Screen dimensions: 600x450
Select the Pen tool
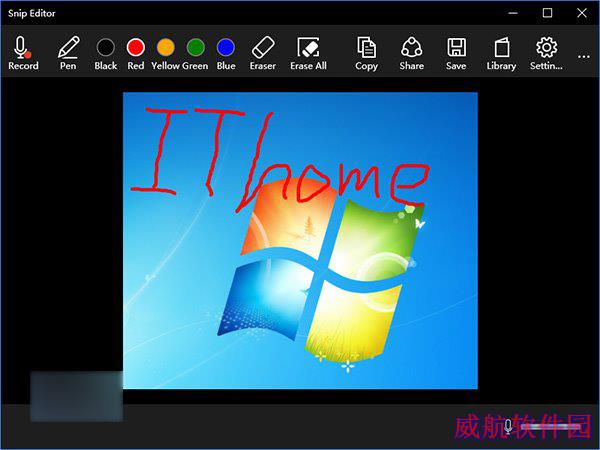(68, 53)
